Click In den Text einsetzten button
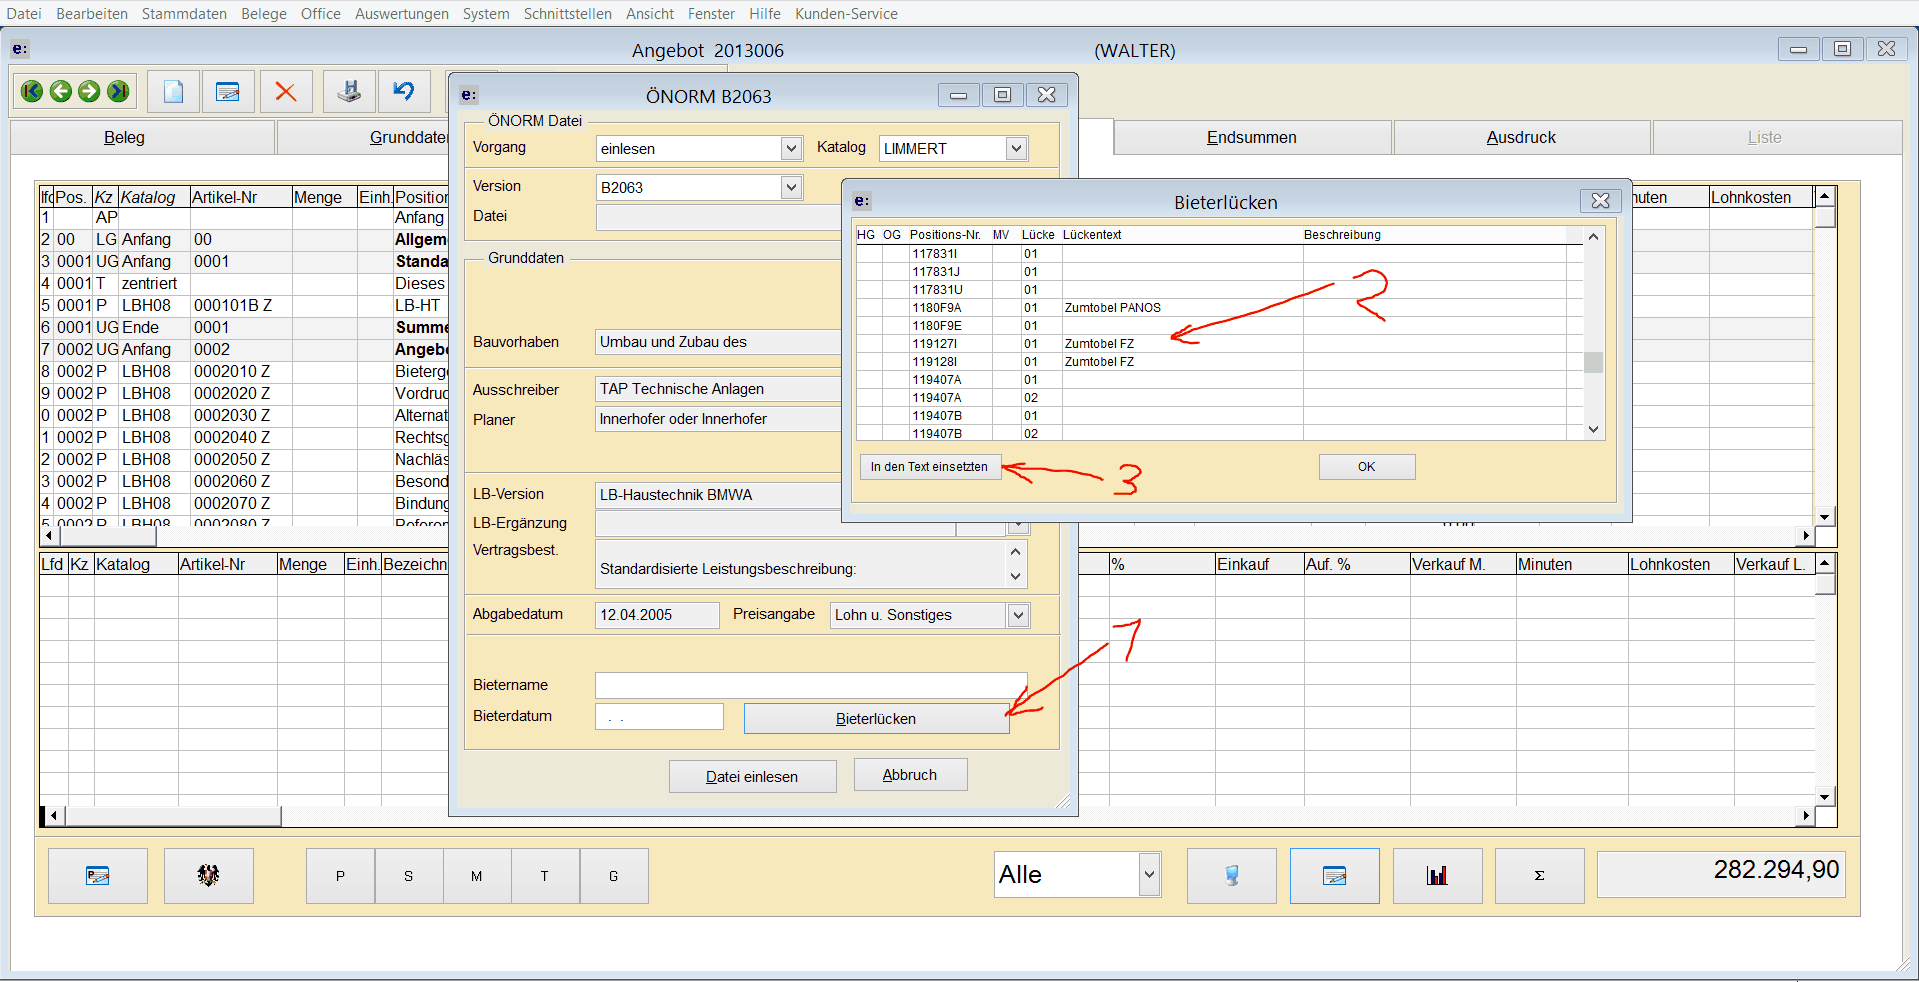This screenshot has height=982, width=1919. (929, 467)
